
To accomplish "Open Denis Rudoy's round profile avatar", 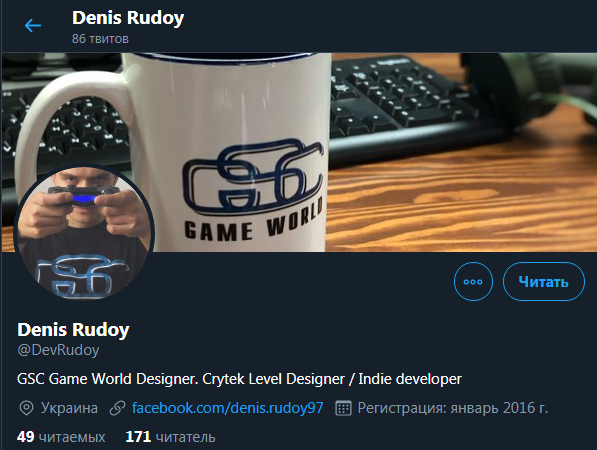I will coord(84,233).
